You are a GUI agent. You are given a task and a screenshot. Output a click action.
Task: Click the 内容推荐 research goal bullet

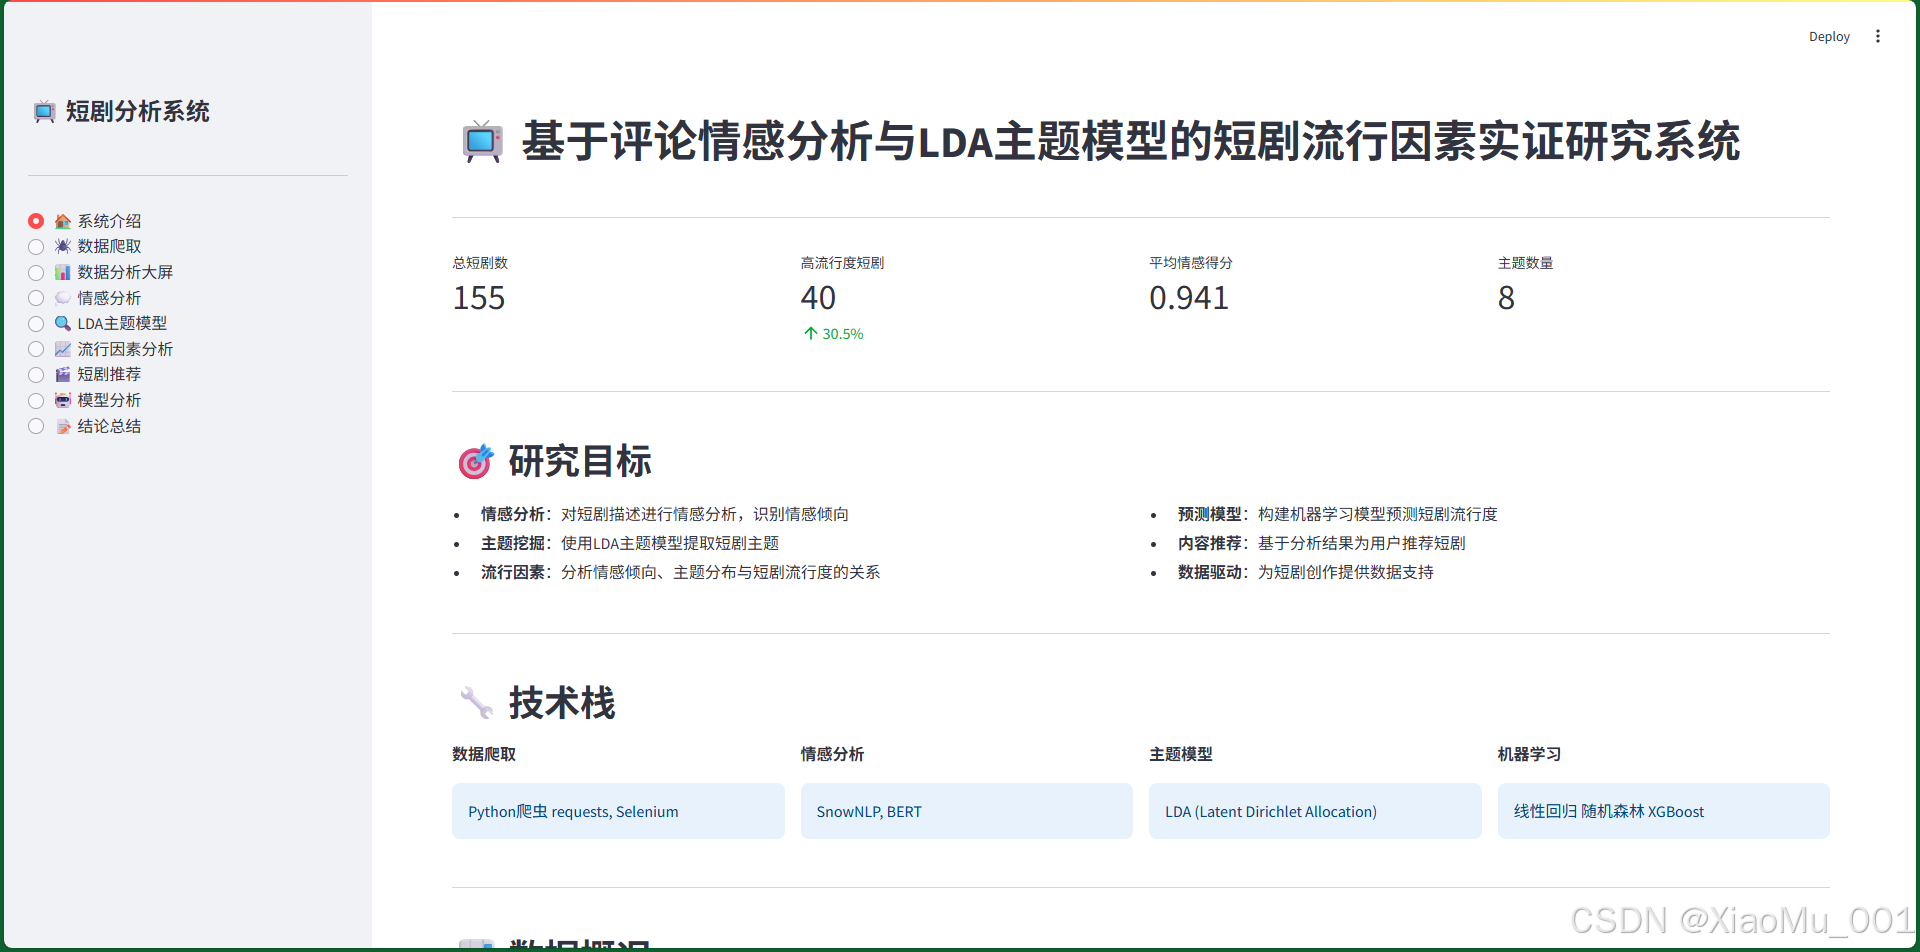tap(1321, 543)
